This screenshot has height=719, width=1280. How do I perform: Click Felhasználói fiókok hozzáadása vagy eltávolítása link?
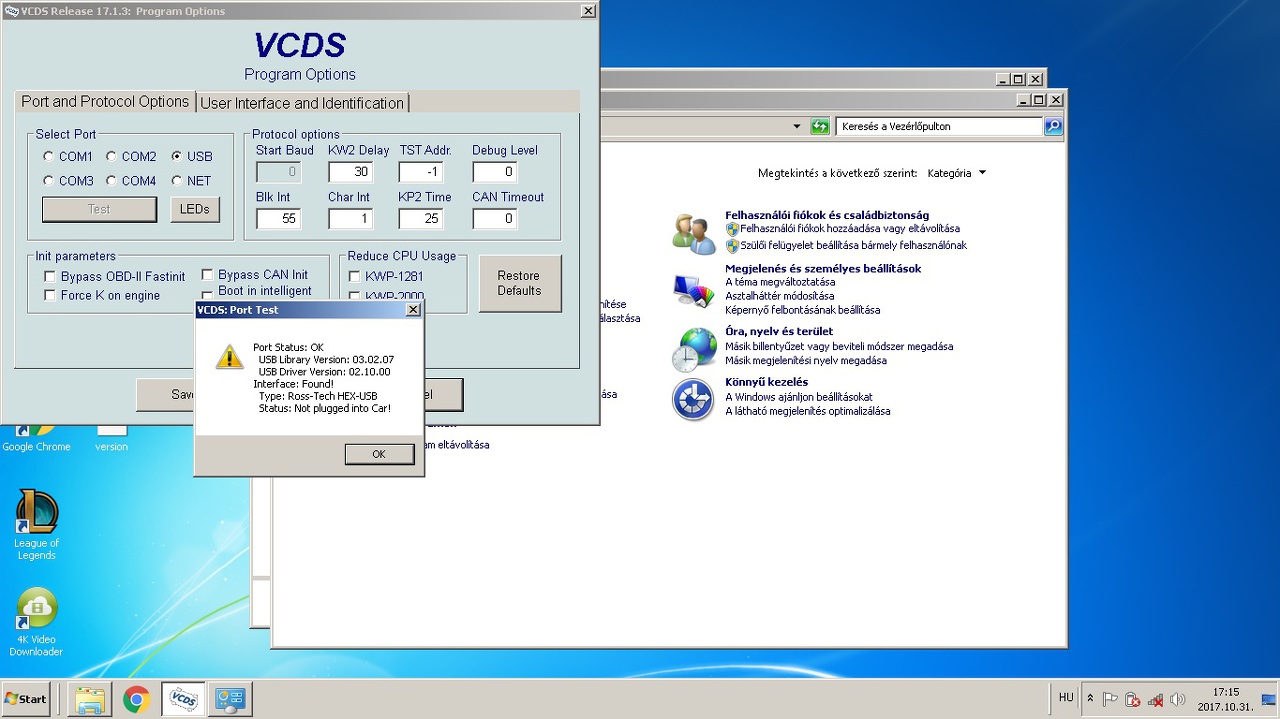click(x=850, y=229)
